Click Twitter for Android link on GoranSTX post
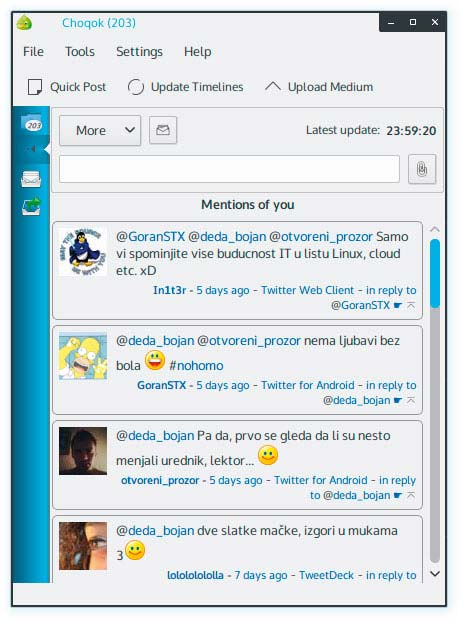The height and width of the screenshot is (628, 461). click(x=308, y=385)
